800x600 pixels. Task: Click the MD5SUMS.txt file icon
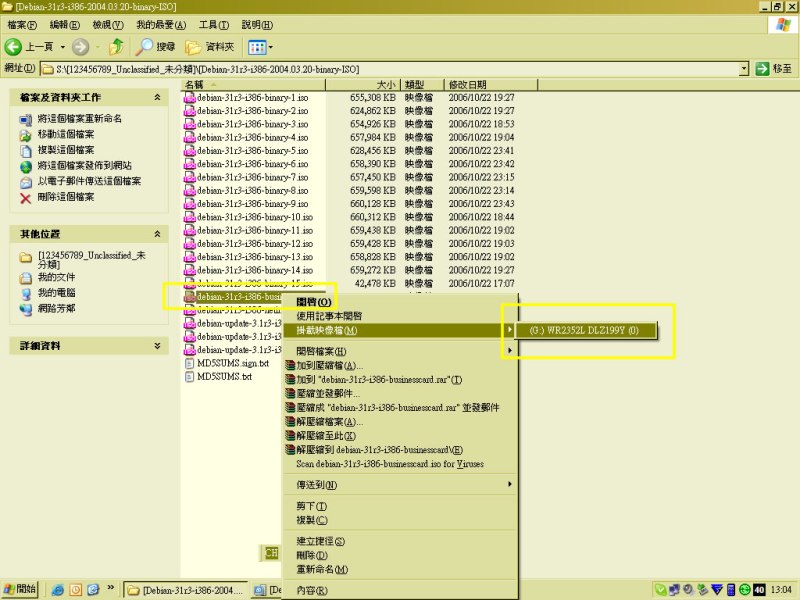coord(189,377)
